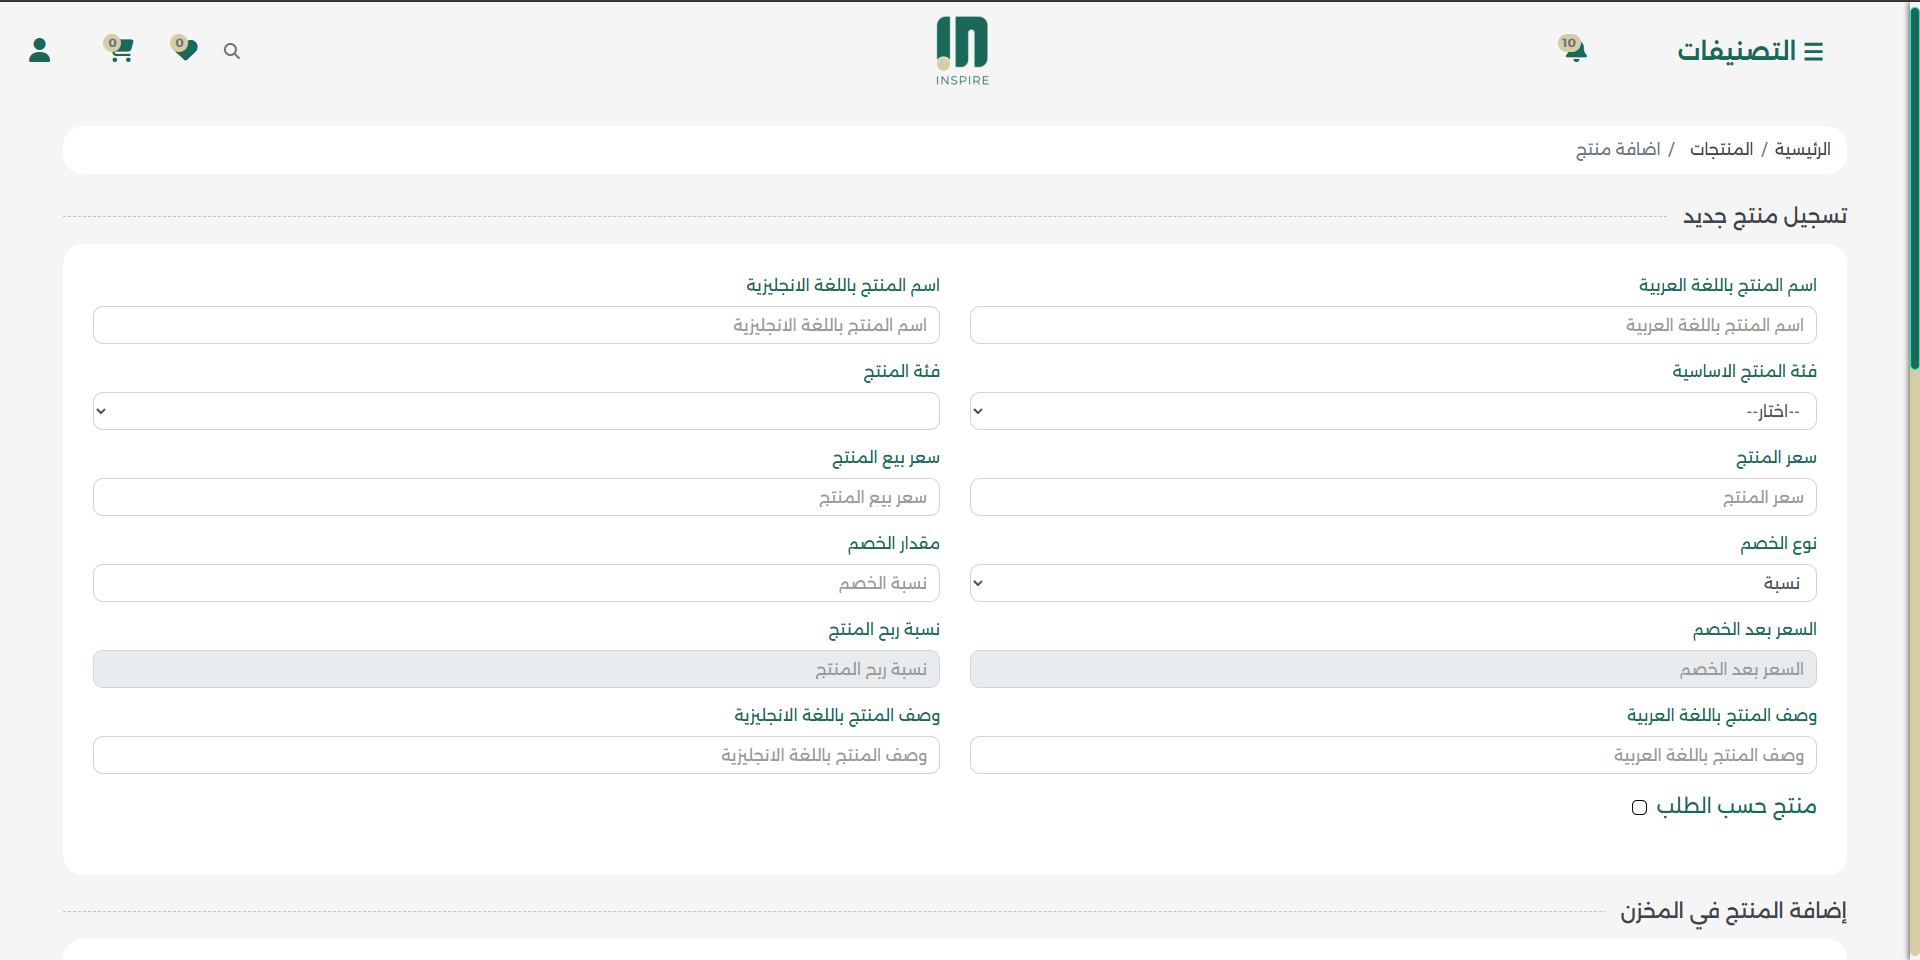Expand the فئة المنتج dropdown
Viewport: 1920px width, 960px height.
[516, 411]
